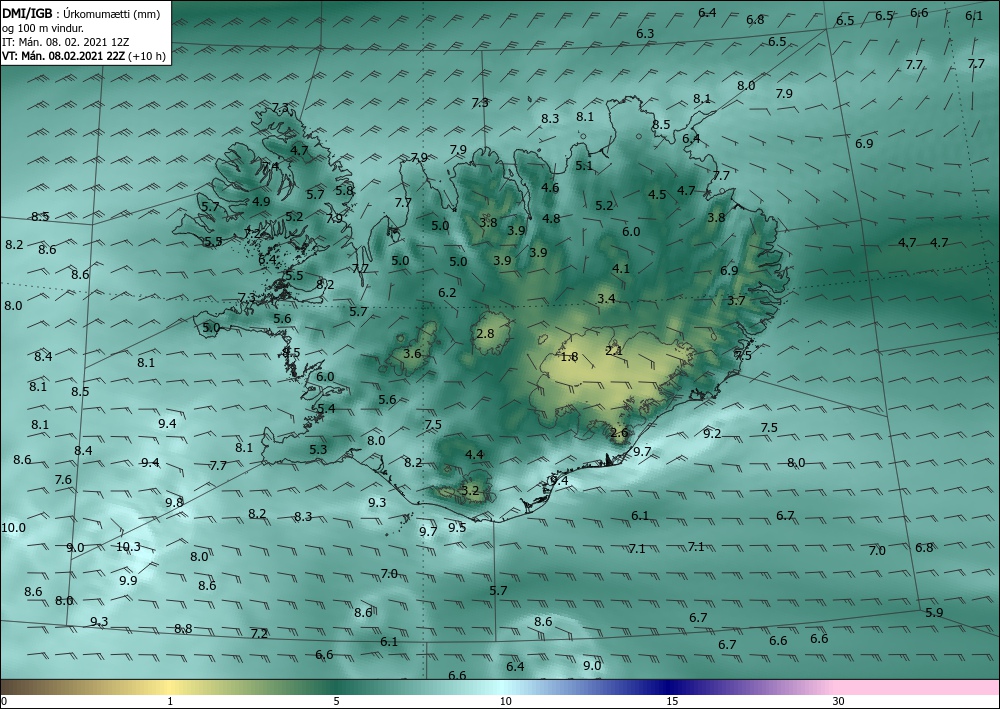This screenshot has height=709, width=1000.
Task: Click the 3.7 value in east Iceland
Action: point(736,300)
